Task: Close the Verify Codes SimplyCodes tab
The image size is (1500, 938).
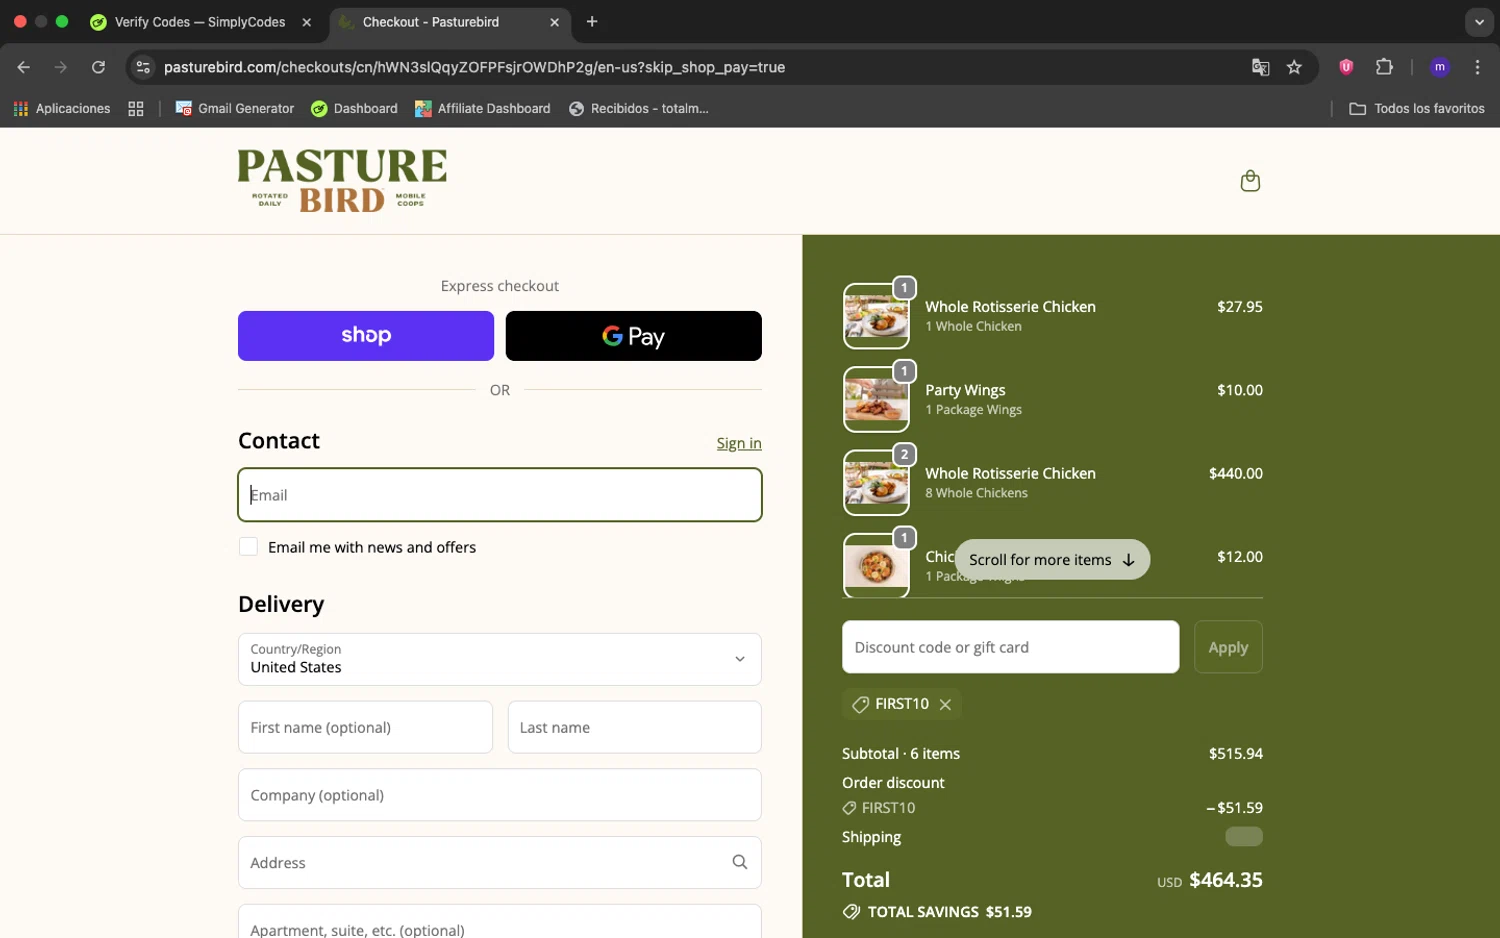Action: [x=307, y=22]
